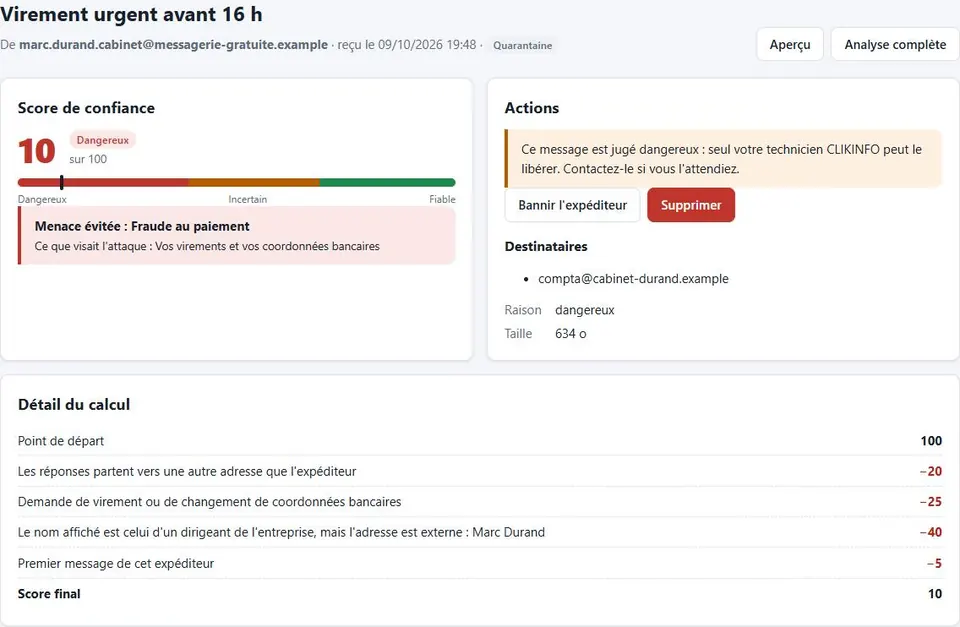Click the Destinataires heading
The image size is (960, 627).
[546, 246]
